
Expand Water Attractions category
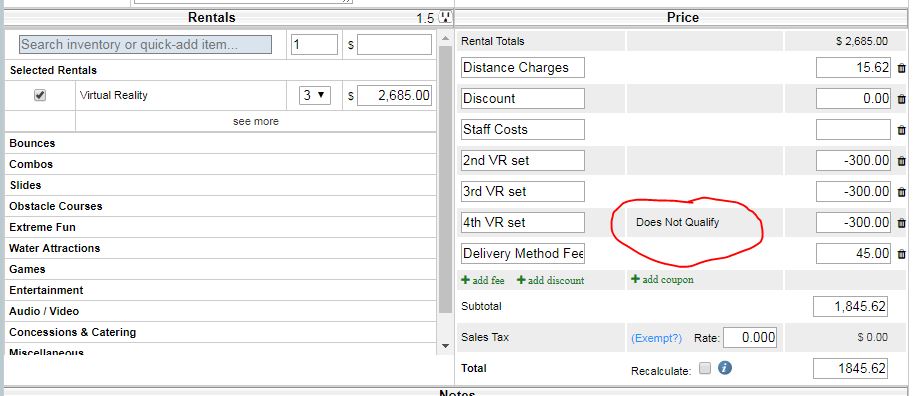click(x=220, y=248)
